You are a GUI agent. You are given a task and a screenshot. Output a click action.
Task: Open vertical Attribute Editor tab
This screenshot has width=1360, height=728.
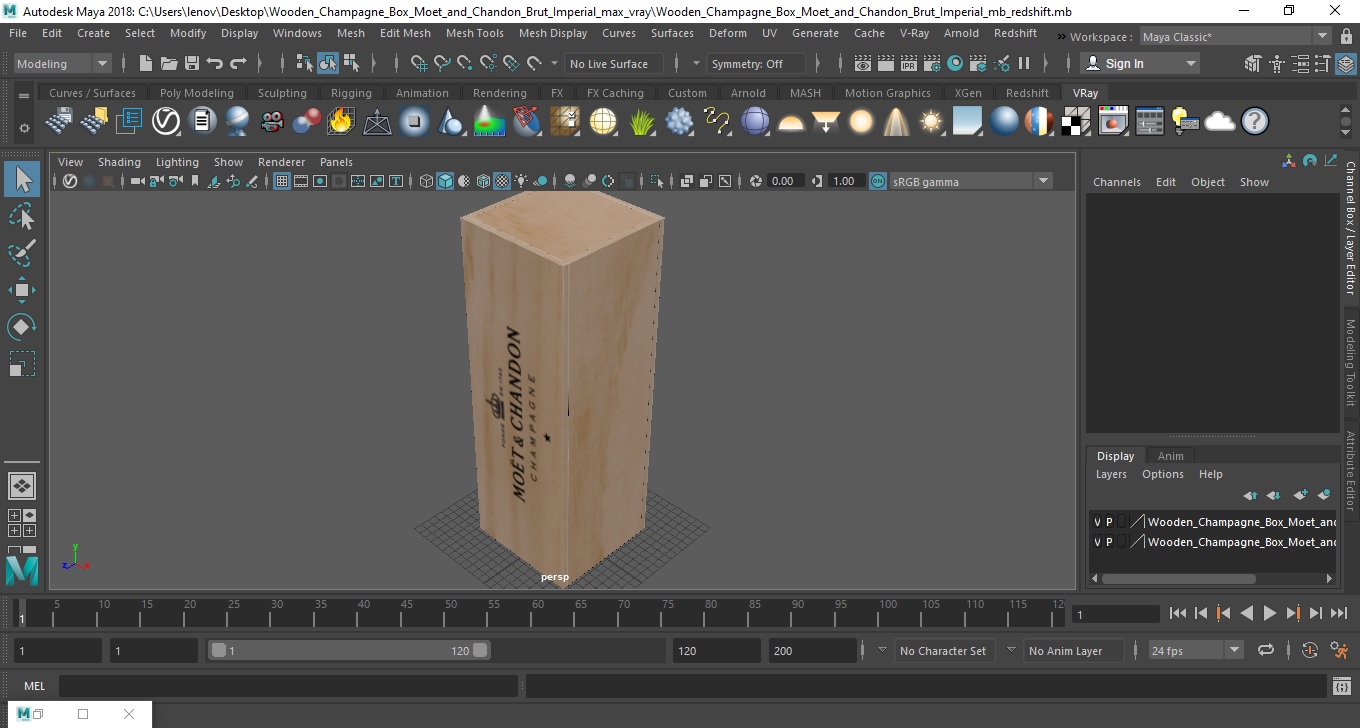click(1350, 470)
